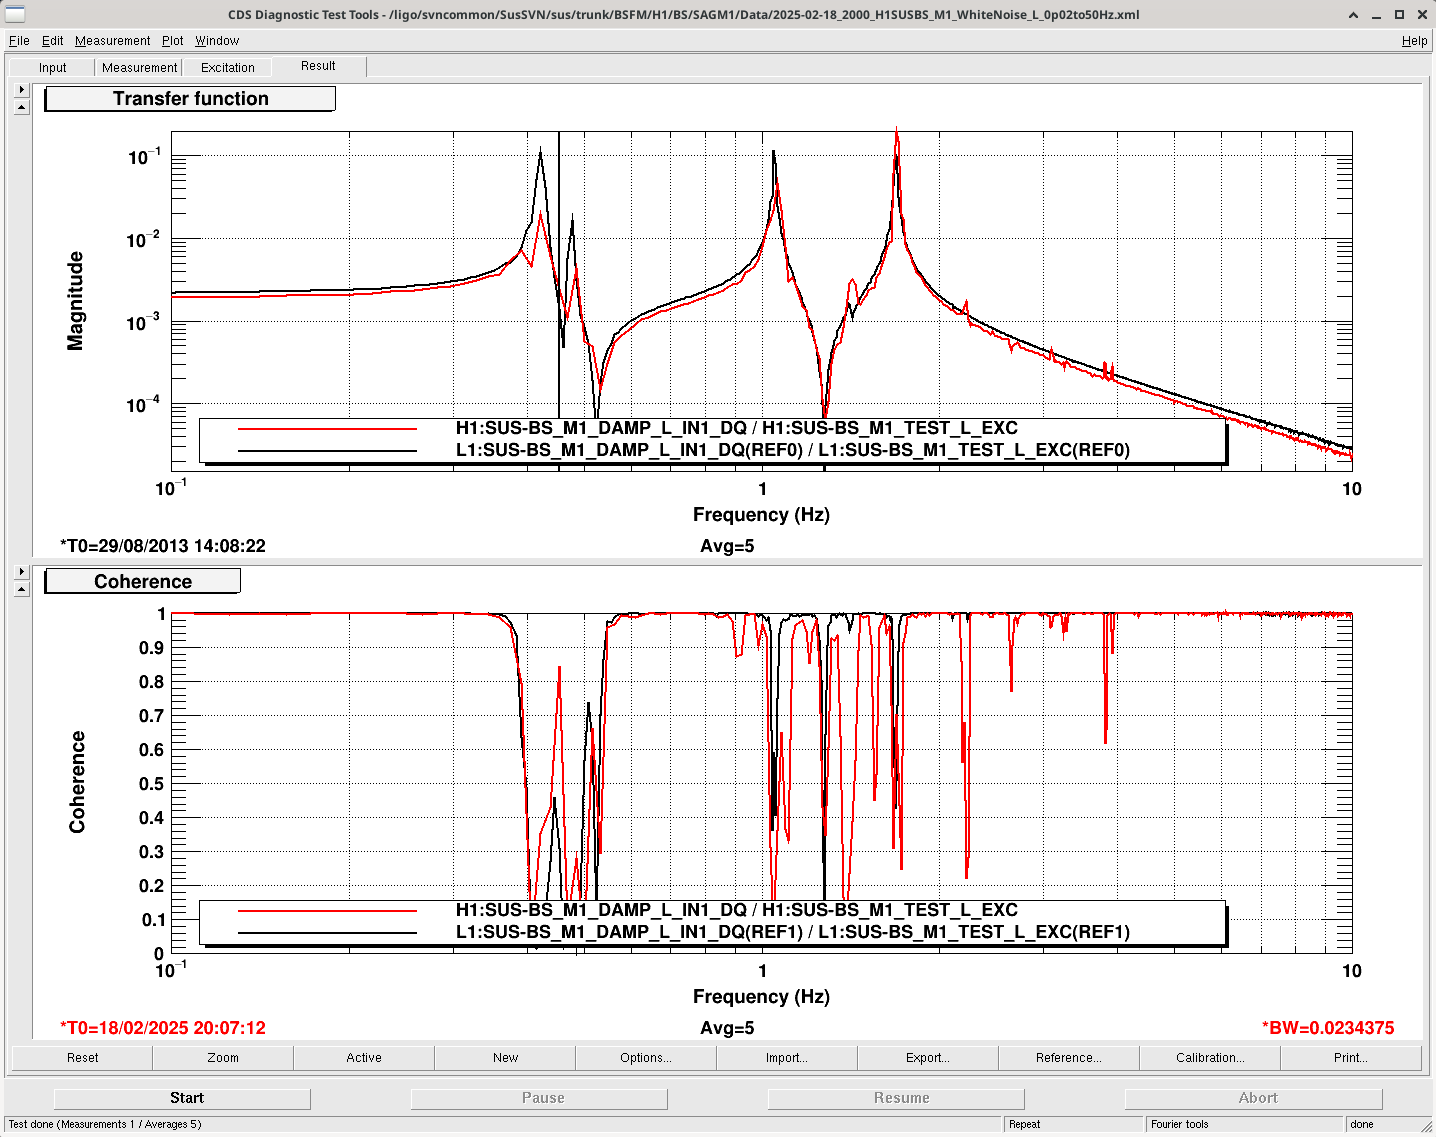
Task: Click the Import button
Action: [x=787, y=1058]
